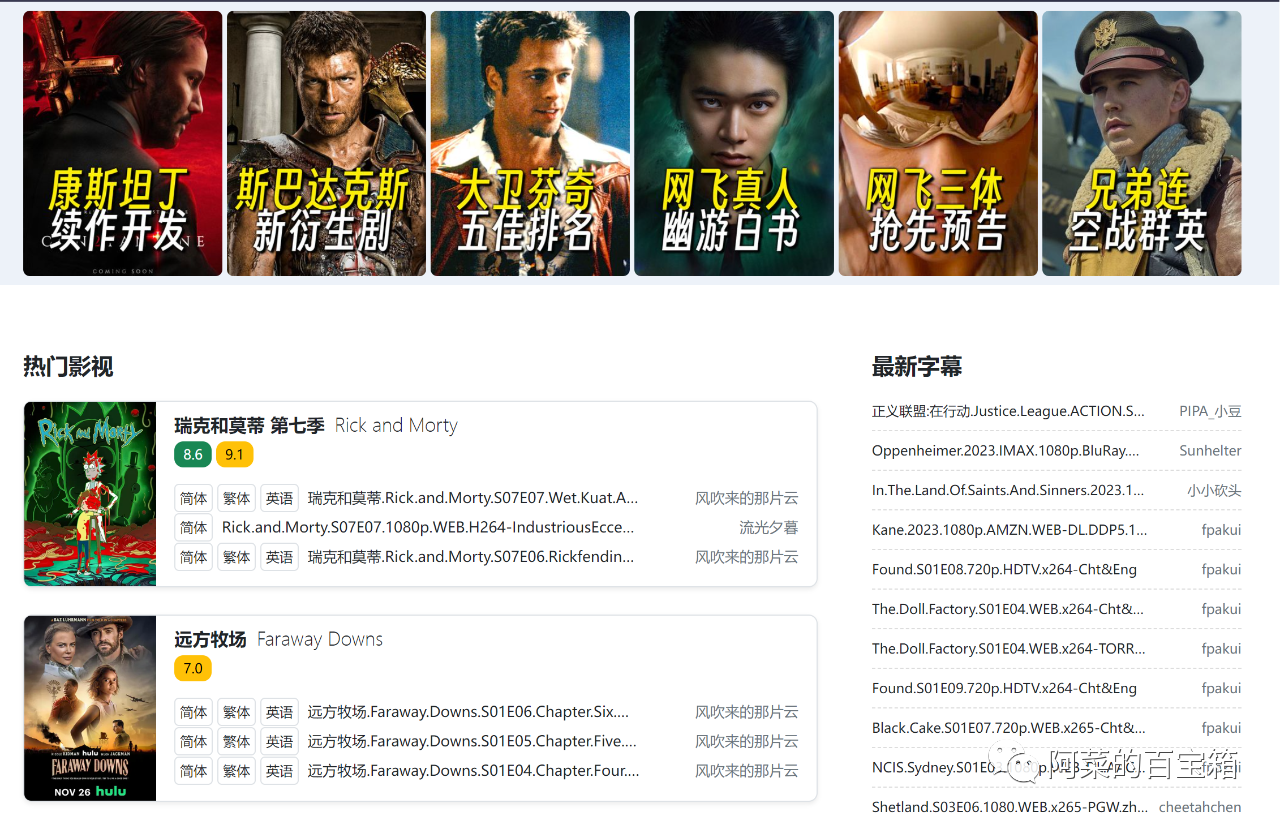The height and width of the screenshot is (821, 1280).
Task: Click the yellow 9.1 rating badge
Action: (x=234, y=455)
